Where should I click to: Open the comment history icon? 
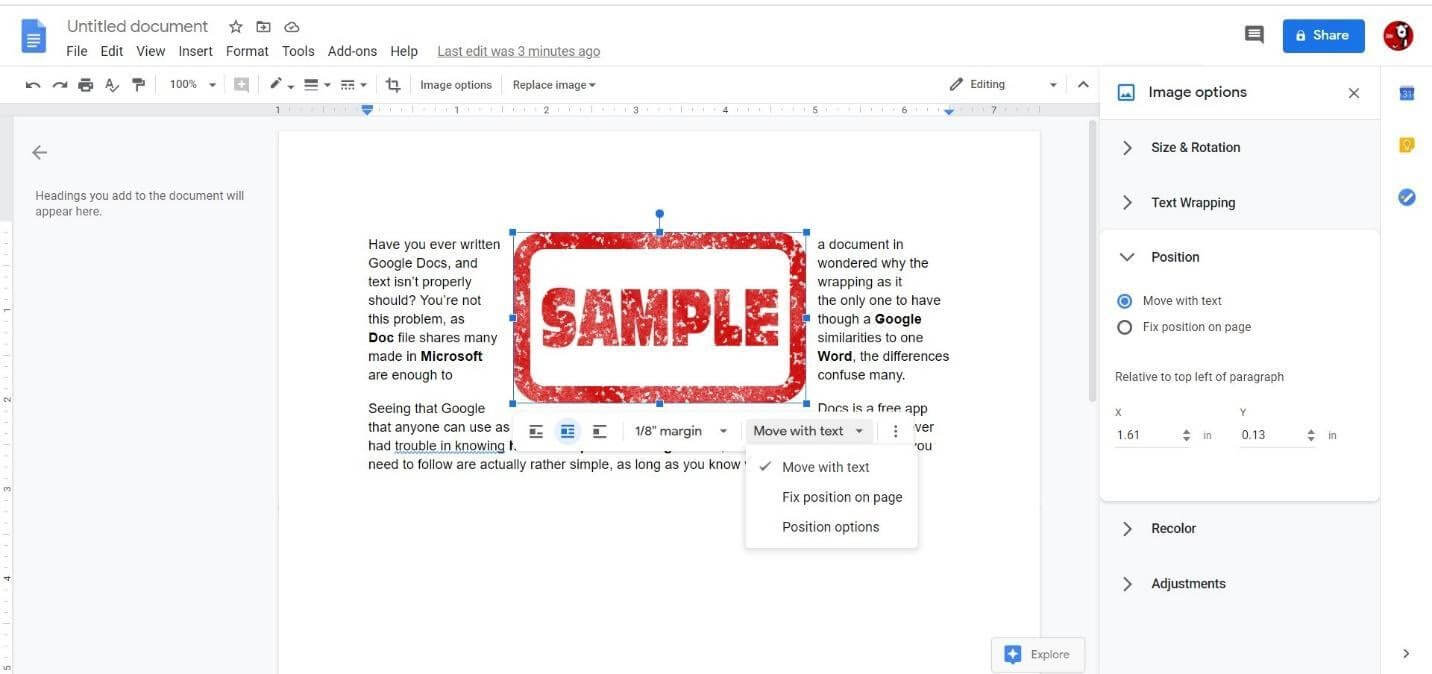tap(1254, 35)
